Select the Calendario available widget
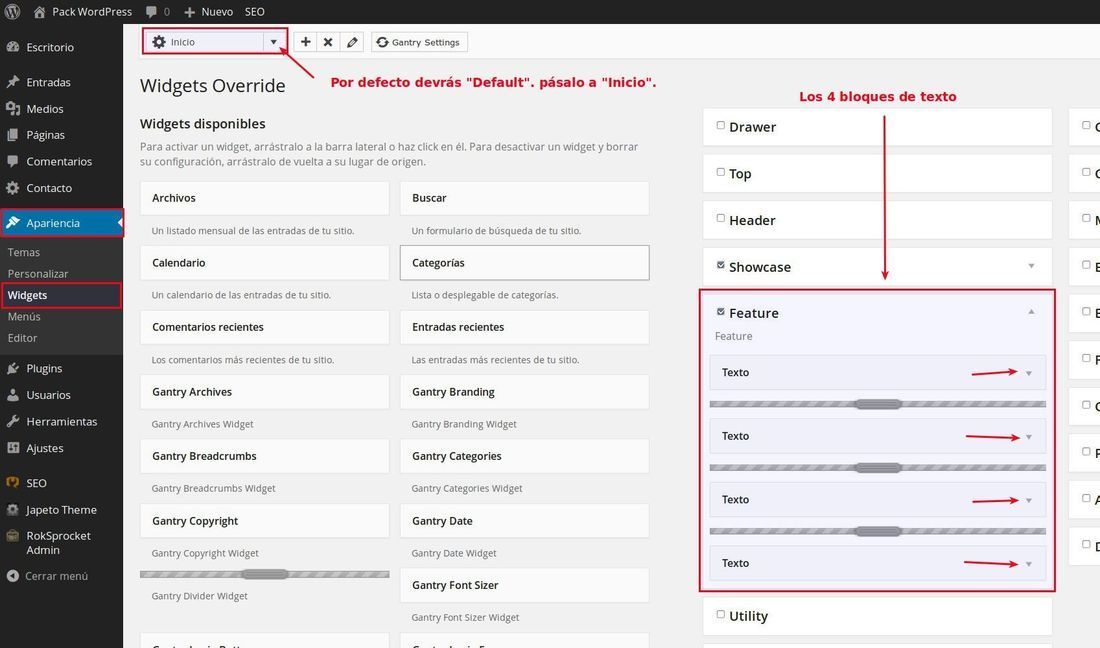Viewport: 1100px width, 648px height. pyautogui.click(x=264, y=263)
